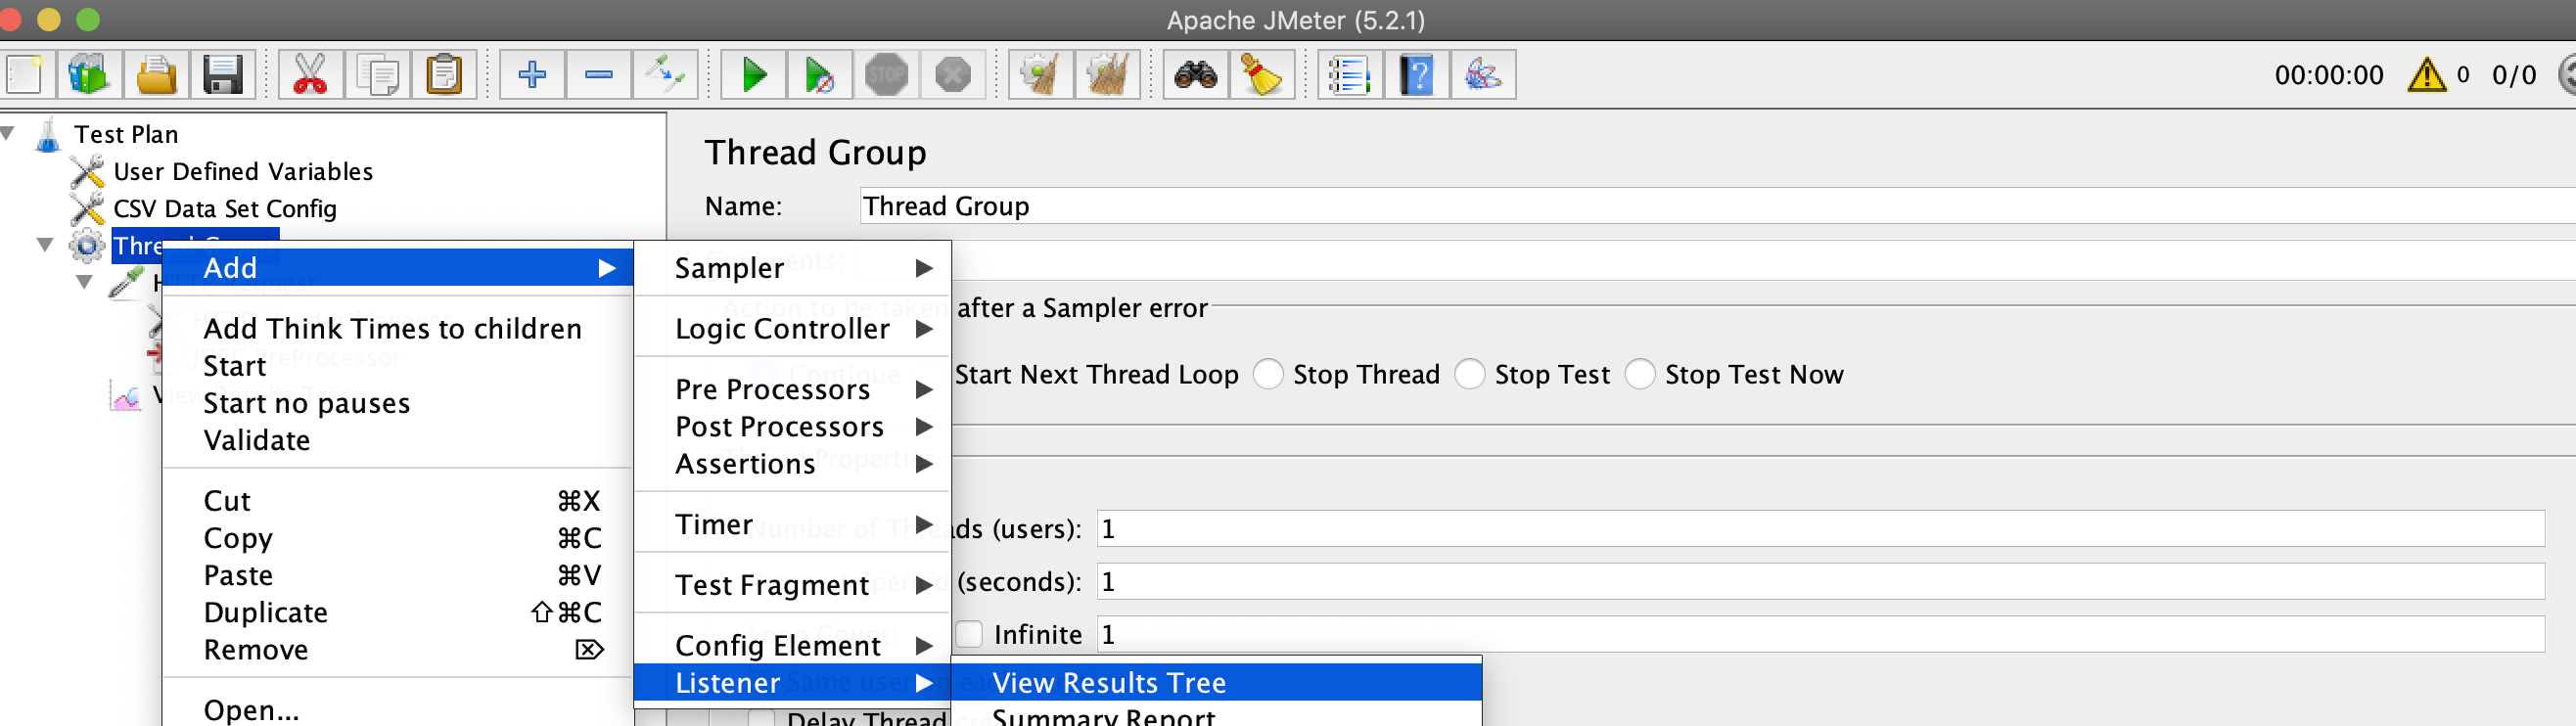Select User Defined Variables tree item
2576x726 pixels.
pos(243,172)
